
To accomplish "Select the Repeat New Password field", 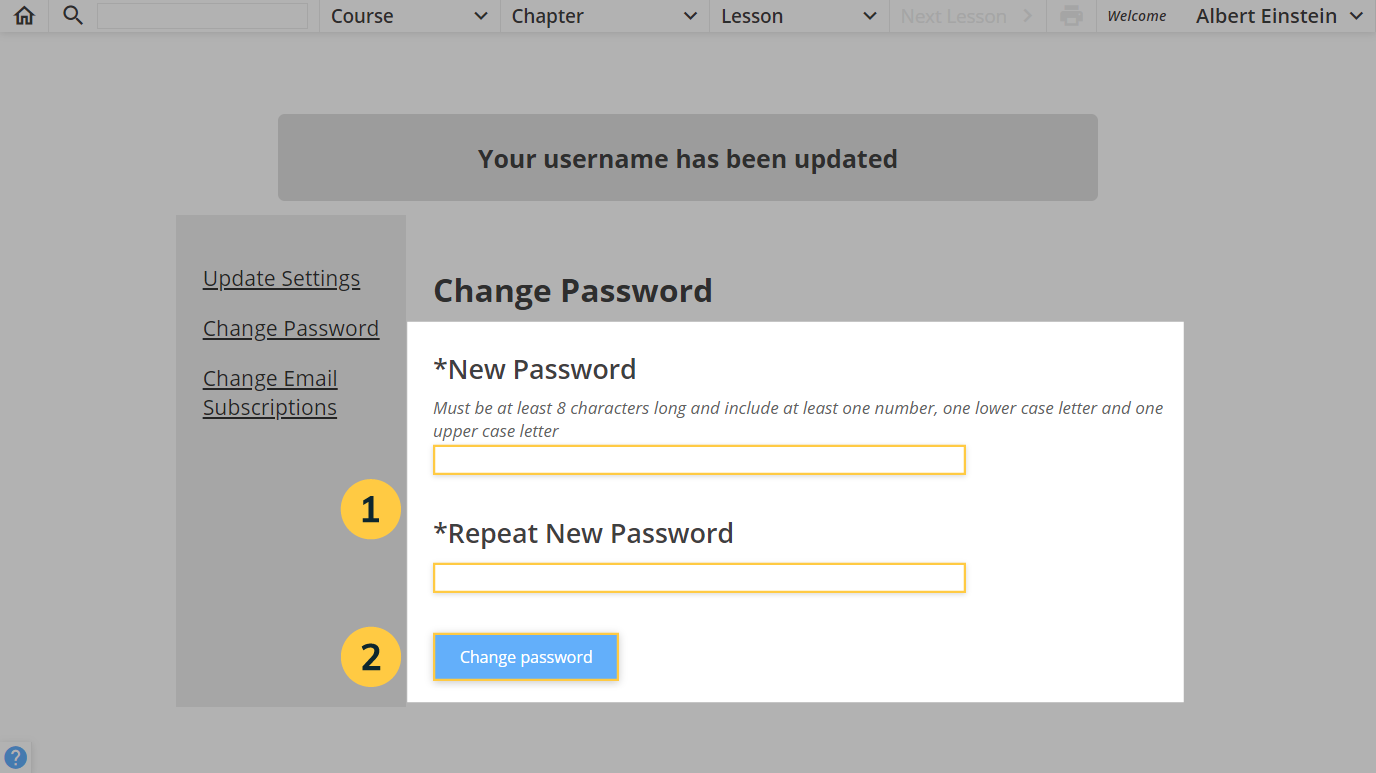I will pyautogui.click(x=698, y=577).
